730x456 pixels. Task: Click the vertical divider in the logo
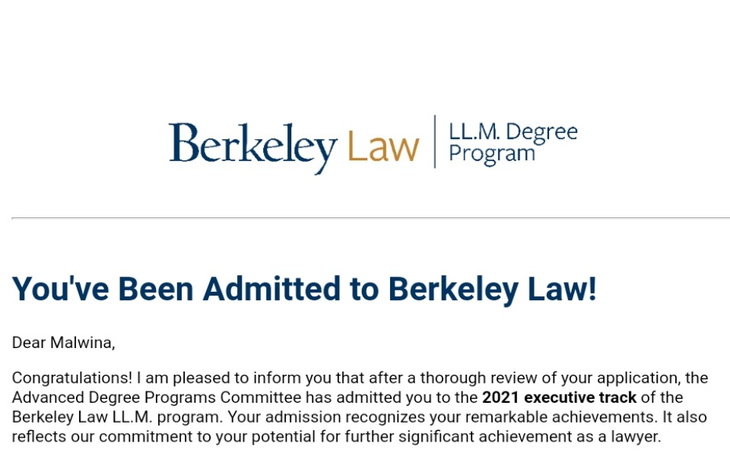(x=434, y=142)
